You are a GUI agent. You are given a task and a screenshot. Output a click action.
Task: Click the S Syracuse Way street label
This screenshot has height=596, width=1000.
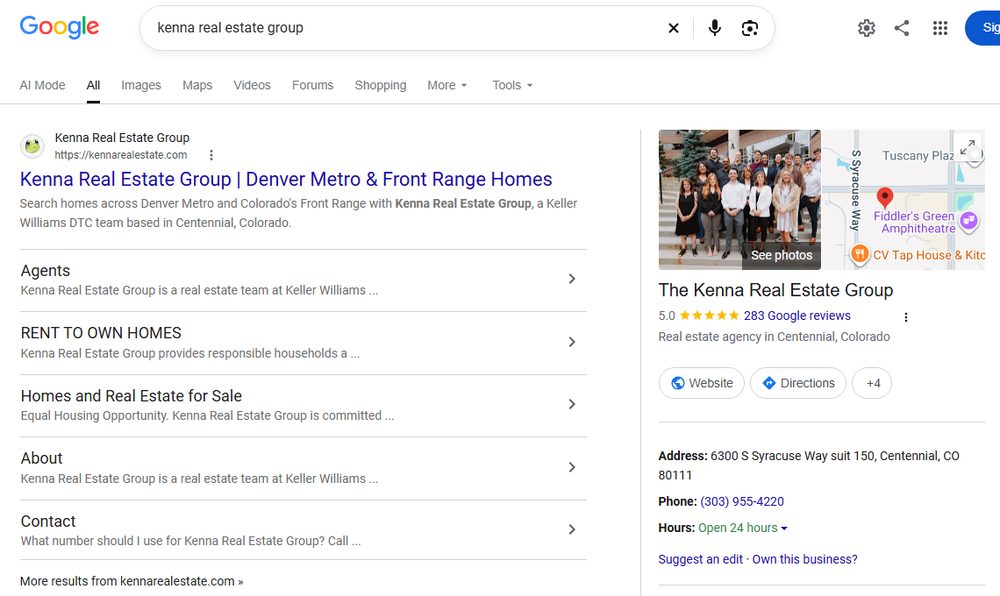(856, 191)
